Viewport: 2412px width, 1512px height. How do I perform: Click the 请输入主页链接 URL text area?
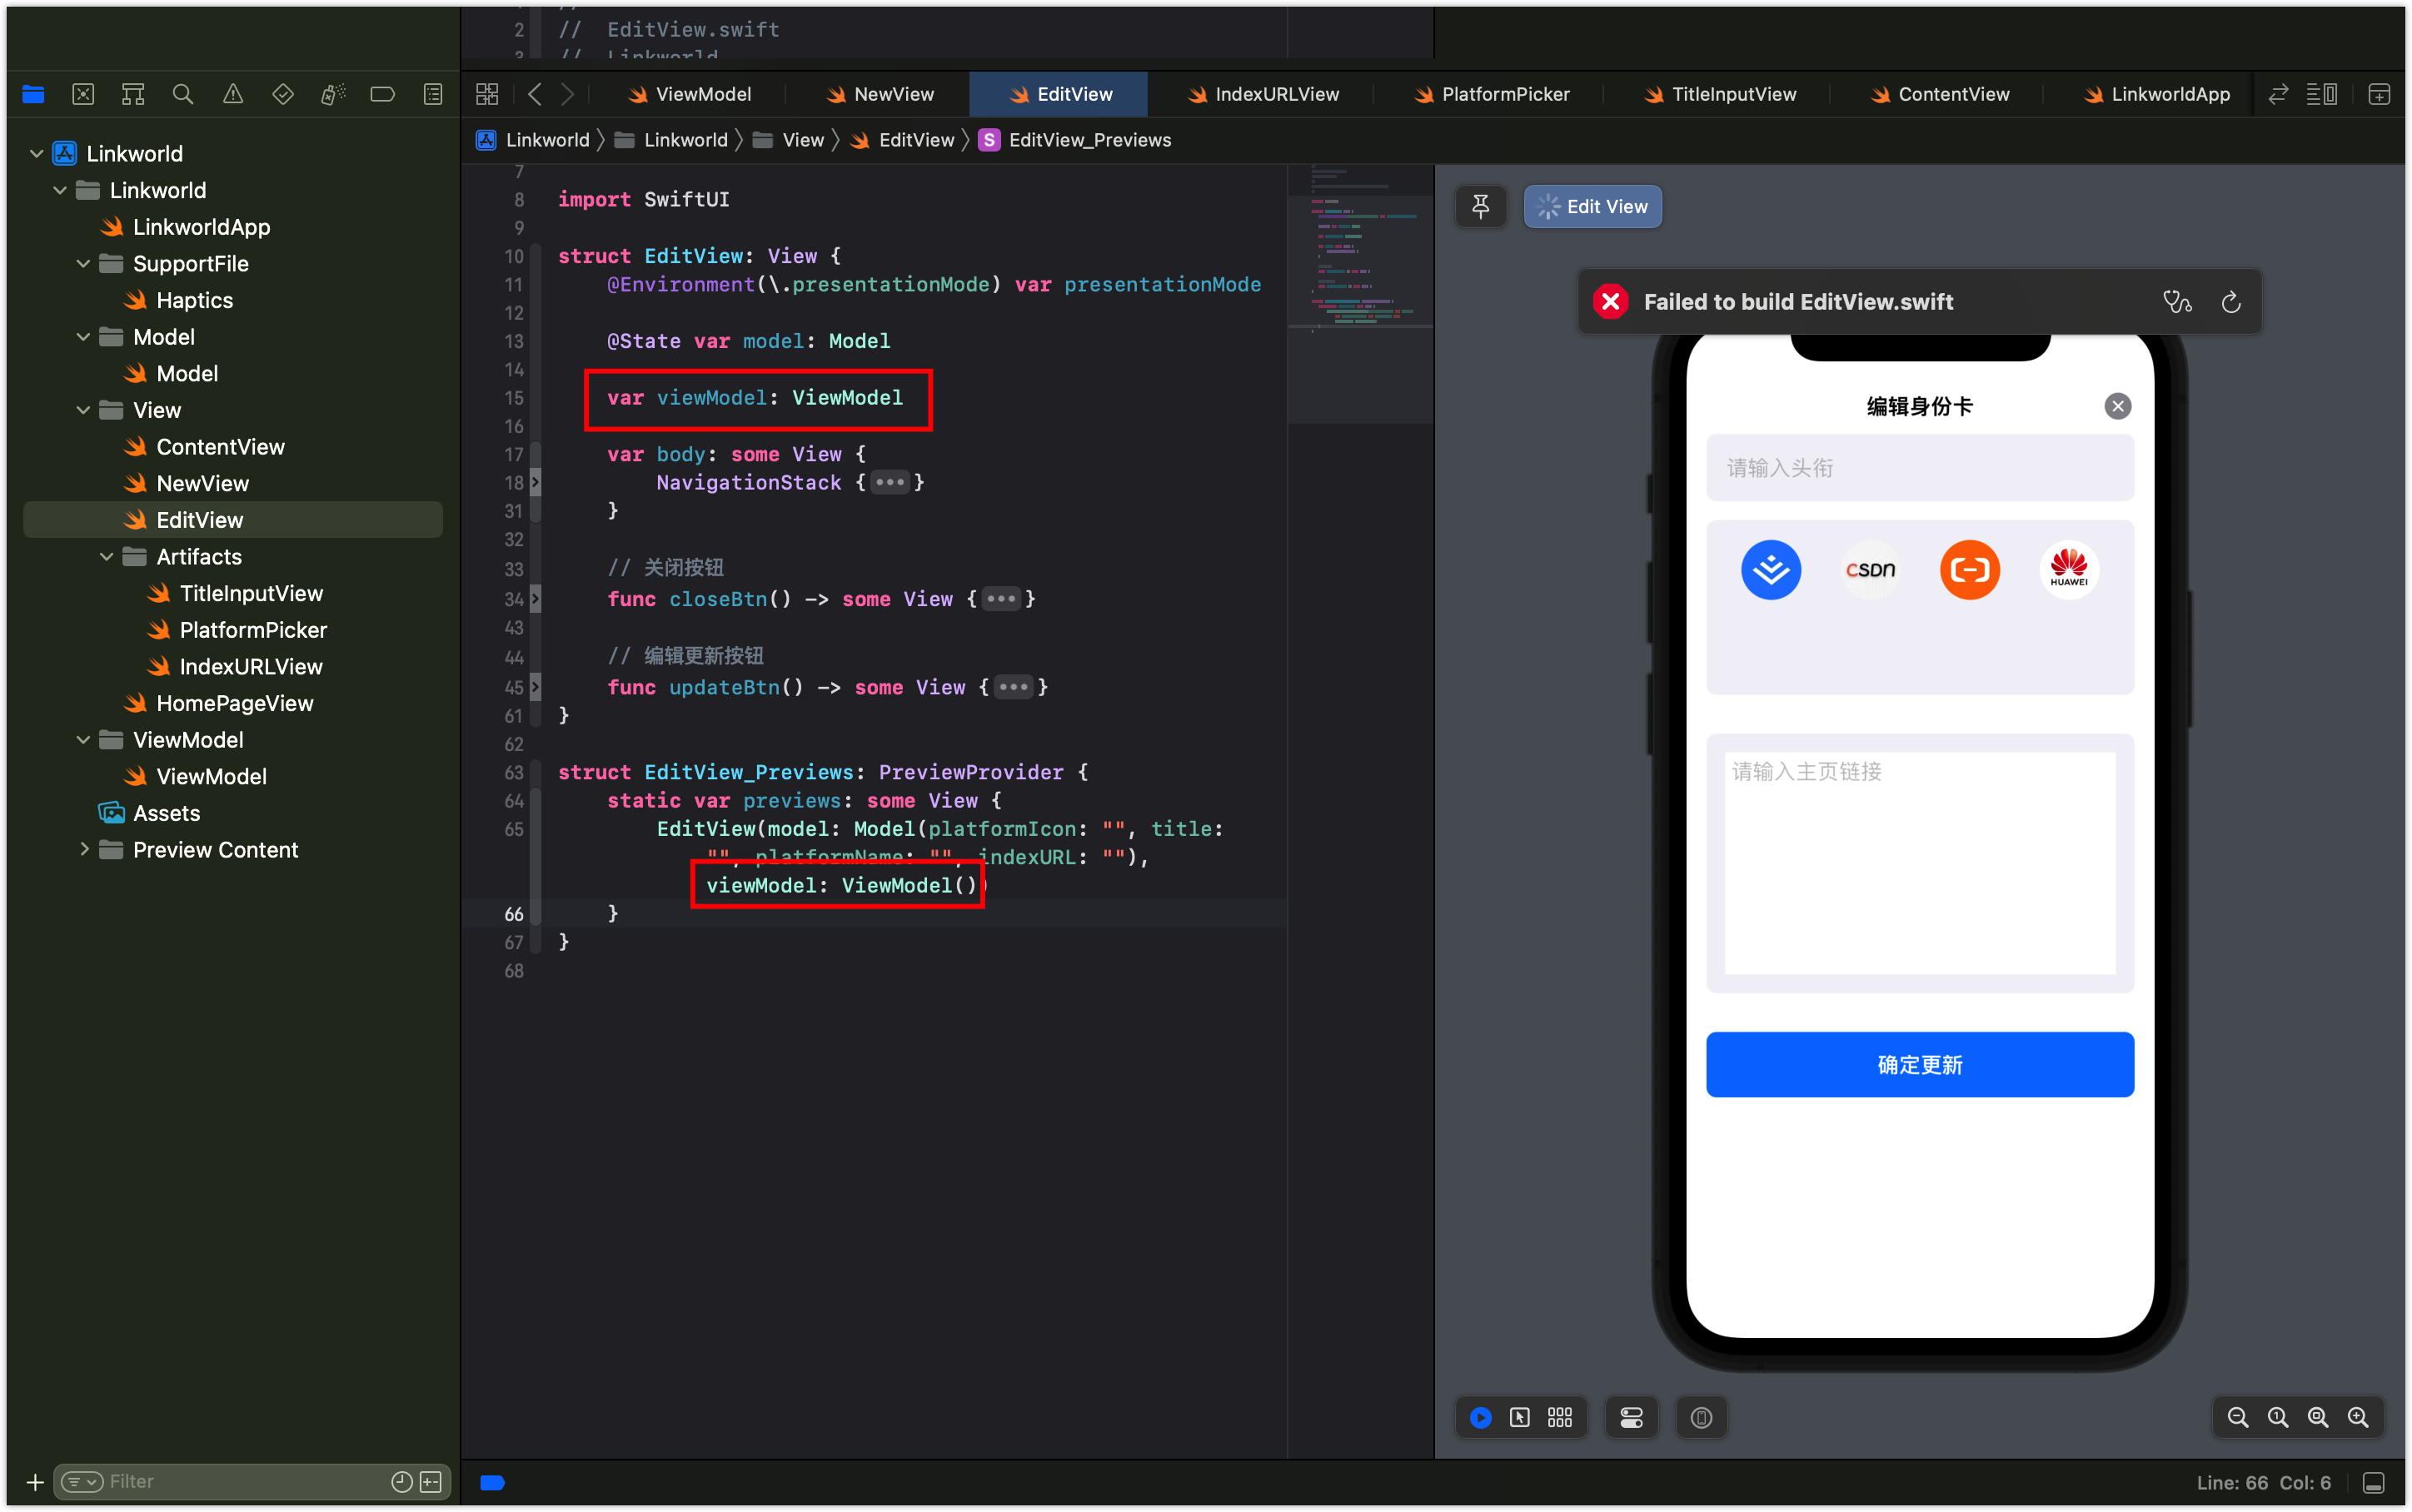(1919, 862)
